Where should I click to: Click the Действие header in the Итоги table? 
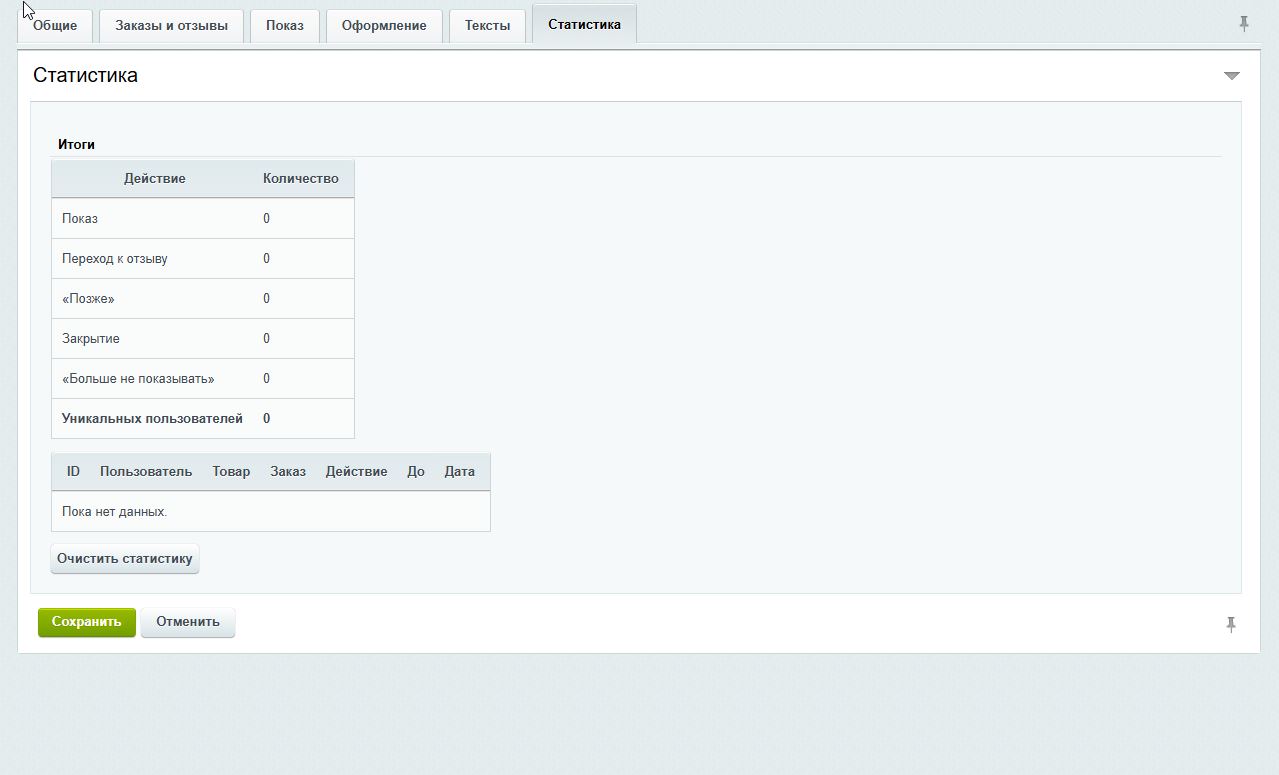[155, 178]
